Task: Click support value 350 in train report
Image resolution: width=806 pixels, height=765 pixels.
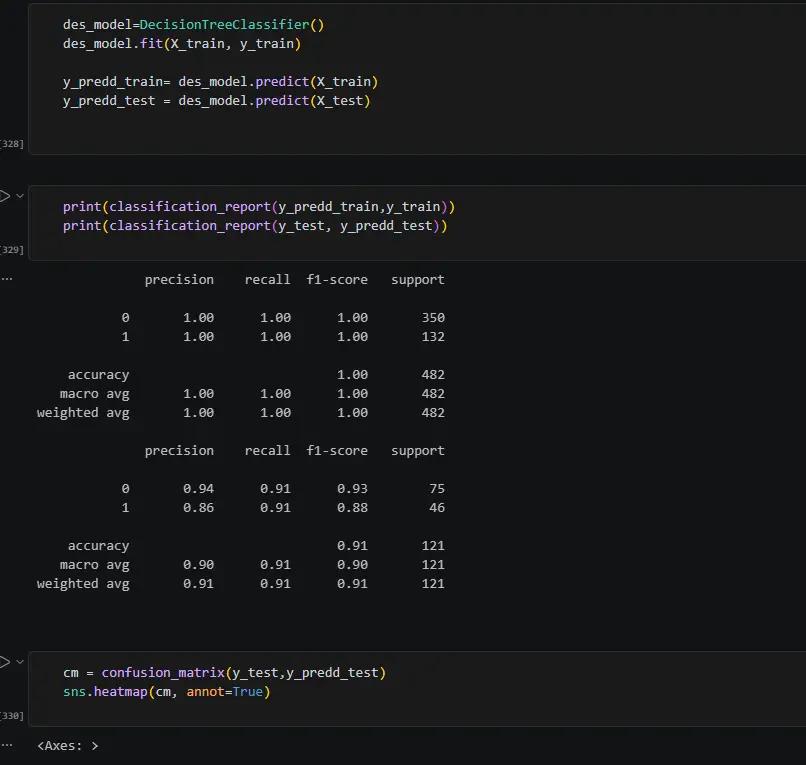Action: [x=433, y=318]
